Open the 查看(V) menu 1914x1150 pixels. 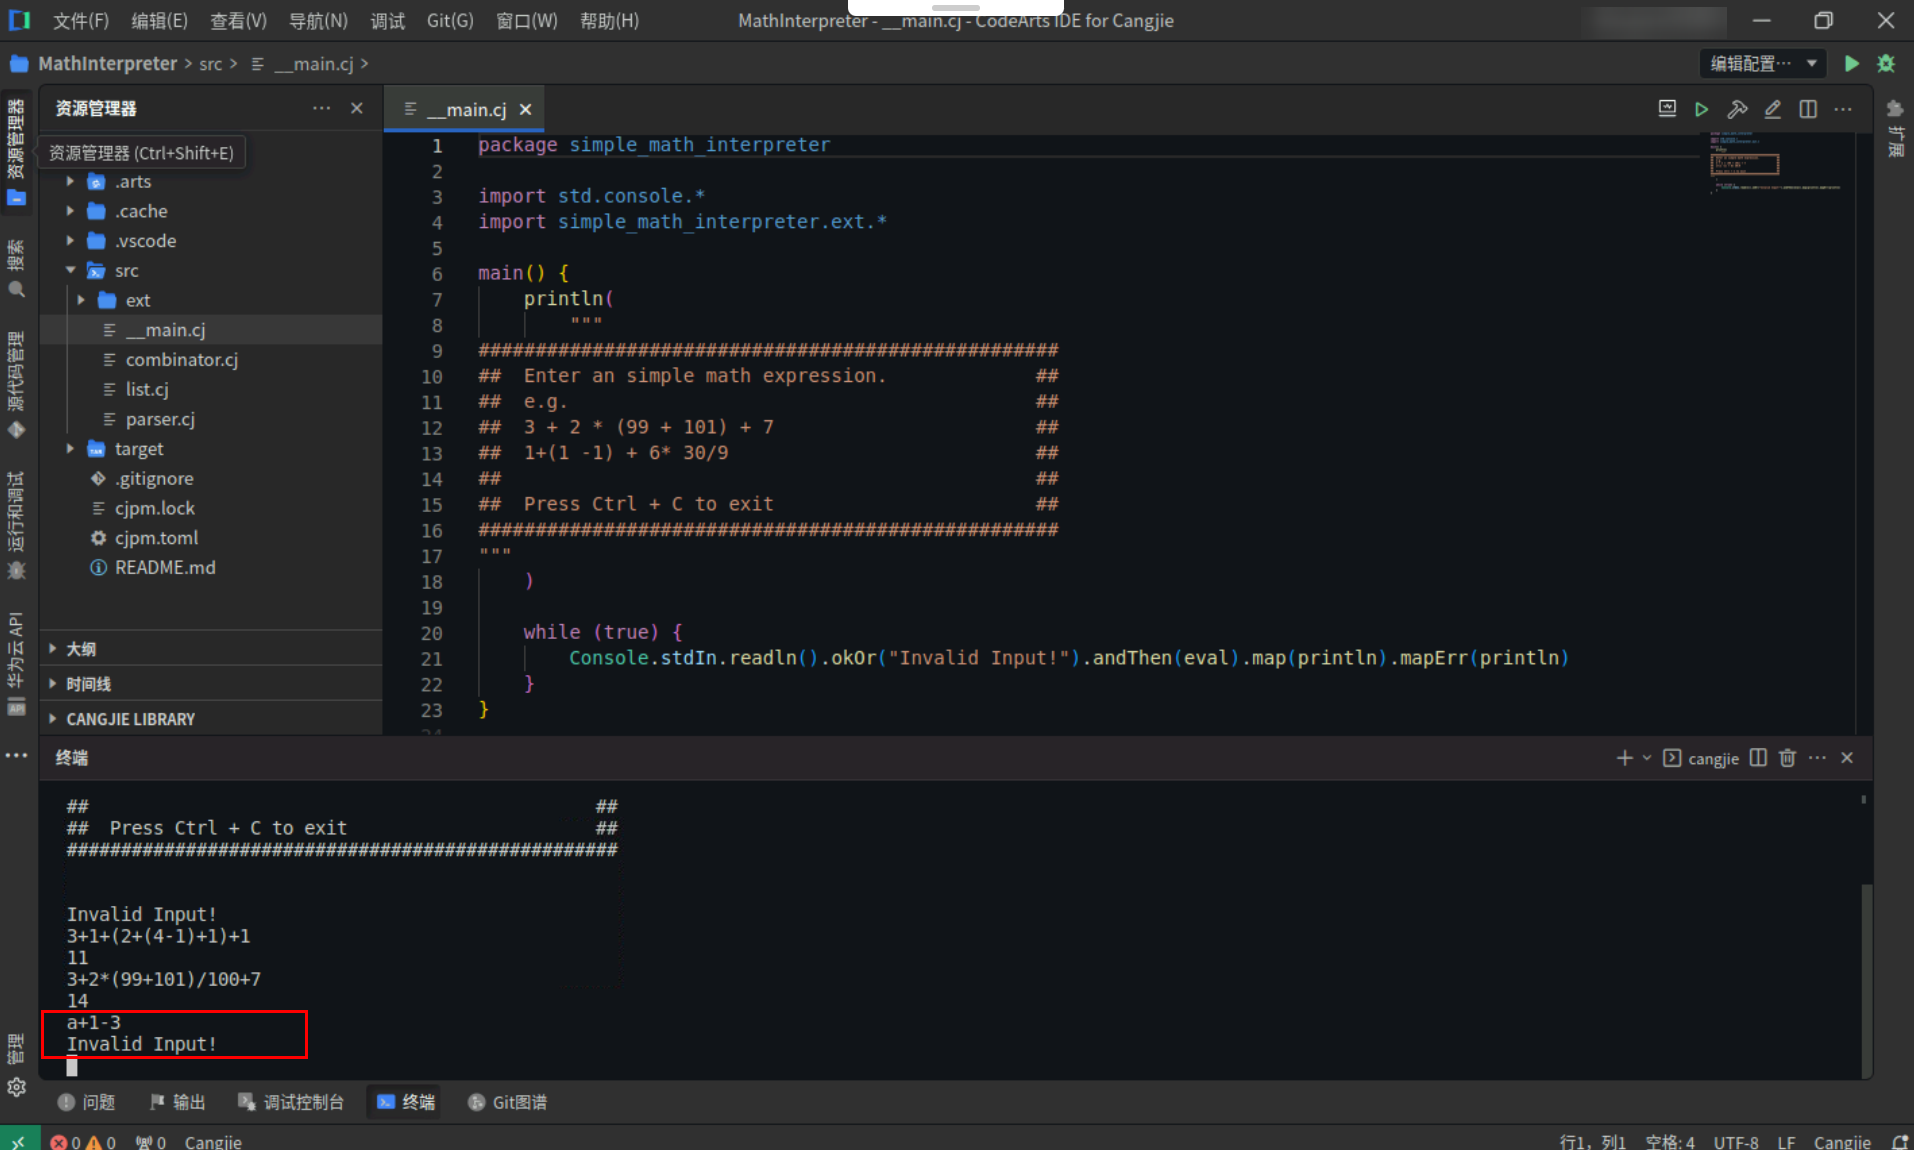tap(238, 21)
